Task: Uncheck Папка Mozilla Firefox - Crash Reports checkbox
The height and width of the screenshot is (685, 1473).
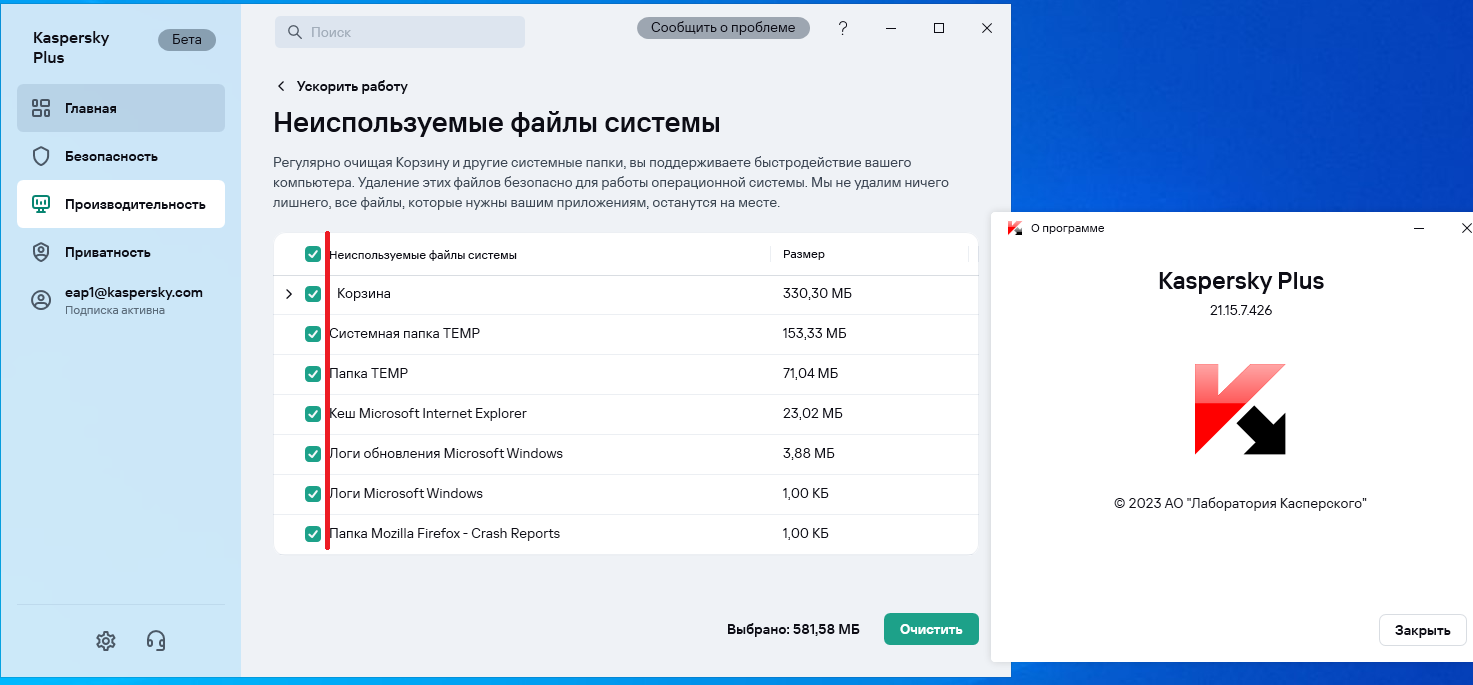Action: click(313, 534)
